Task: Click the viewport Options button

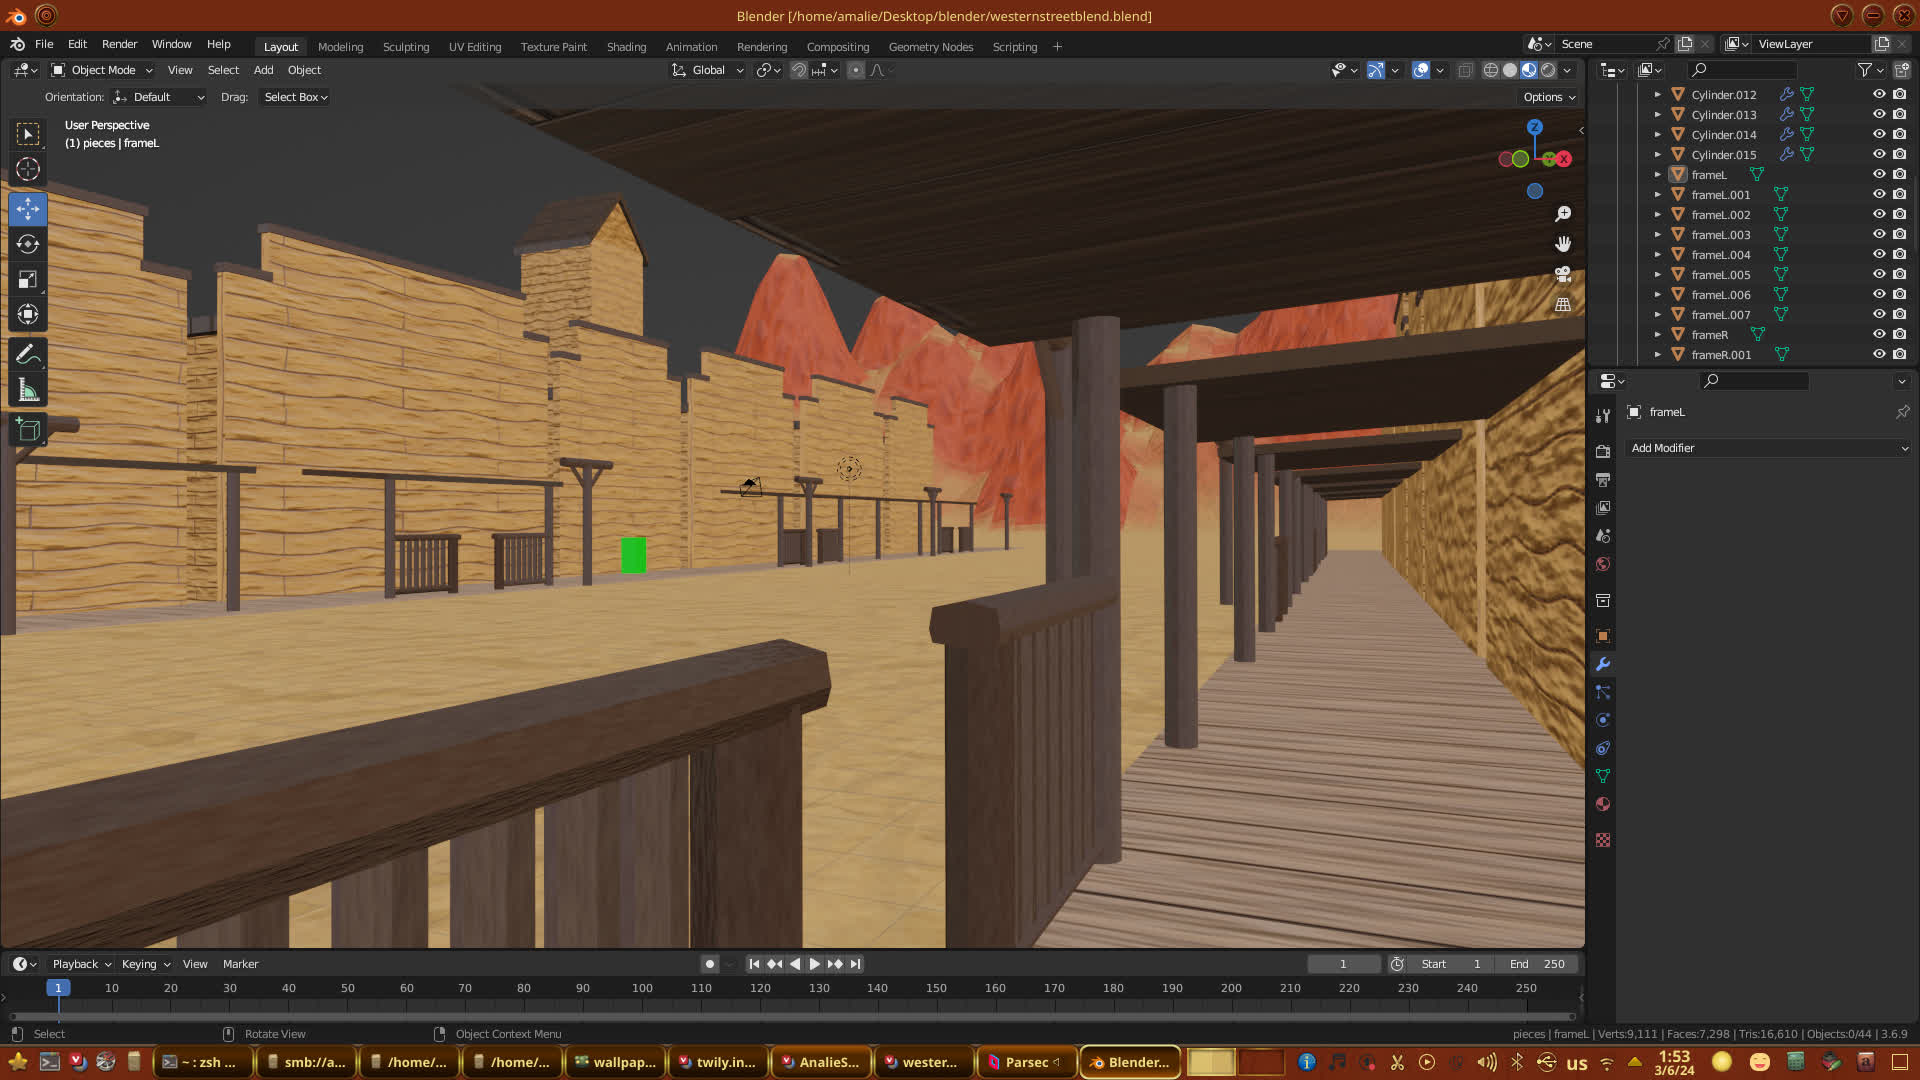Action: tap(1549, 97)
